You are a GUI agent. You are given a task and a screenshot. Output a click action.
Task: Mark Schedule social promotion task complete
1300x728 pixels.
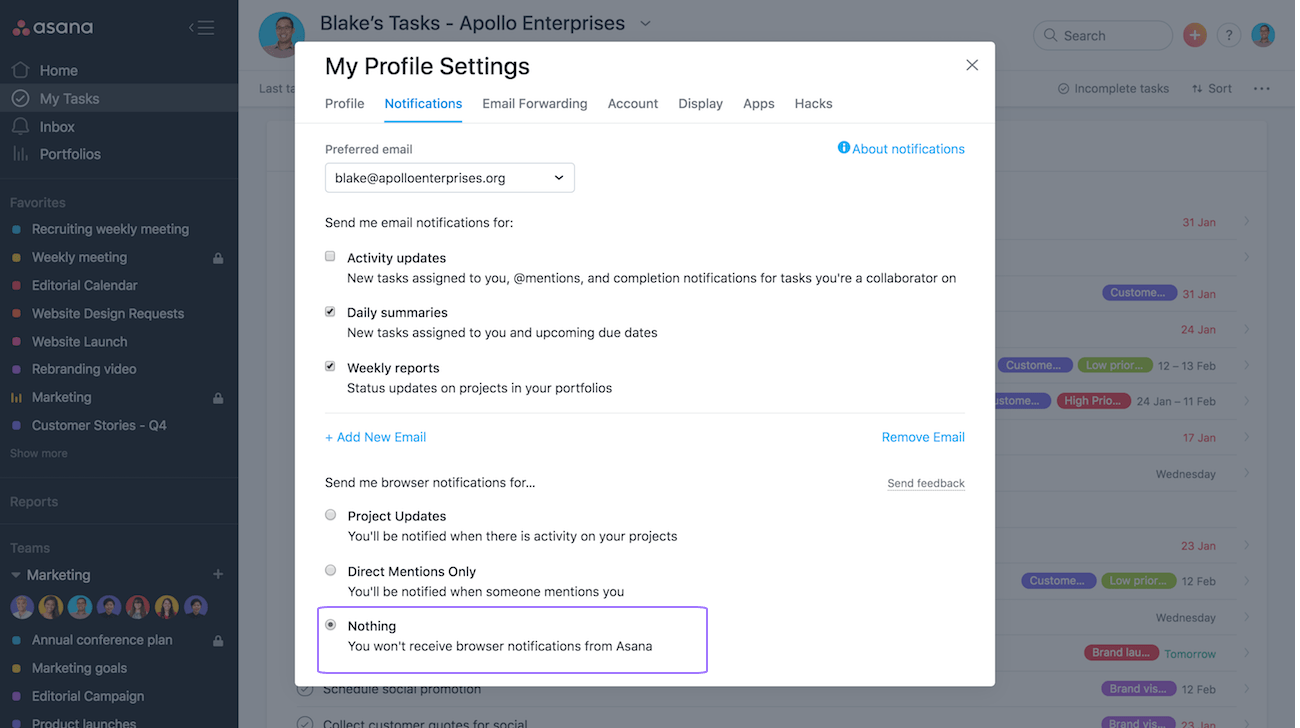[305, 690]
